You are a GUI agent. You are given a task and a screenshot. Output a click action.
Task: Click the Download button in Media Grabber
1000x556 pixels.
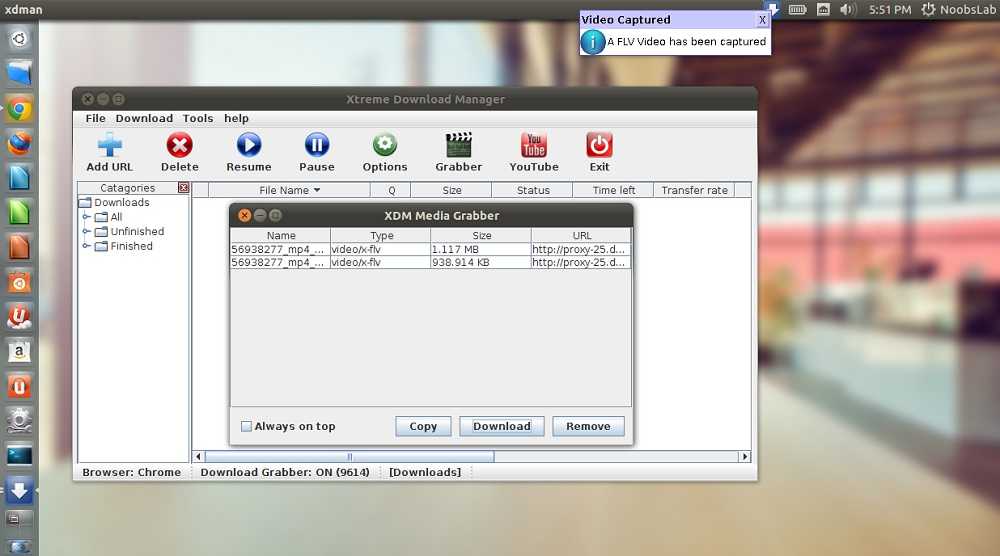click(x=502, y=426)
